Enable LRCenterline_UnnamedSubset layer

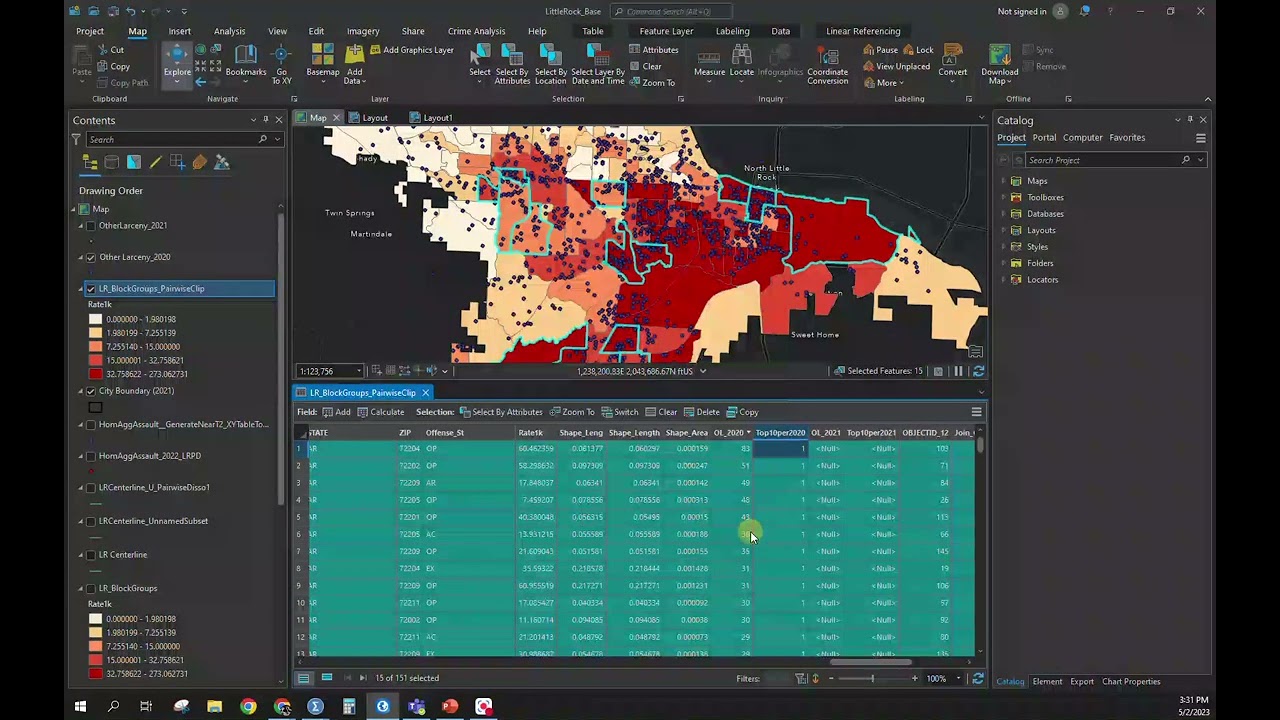click(x=91, y=521)
